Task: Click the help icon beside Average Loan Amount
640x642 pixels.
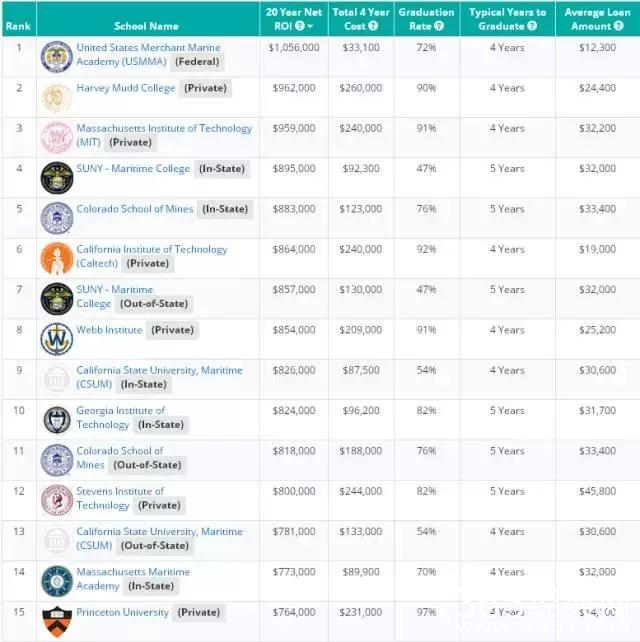Action: [x=618, y=26]
